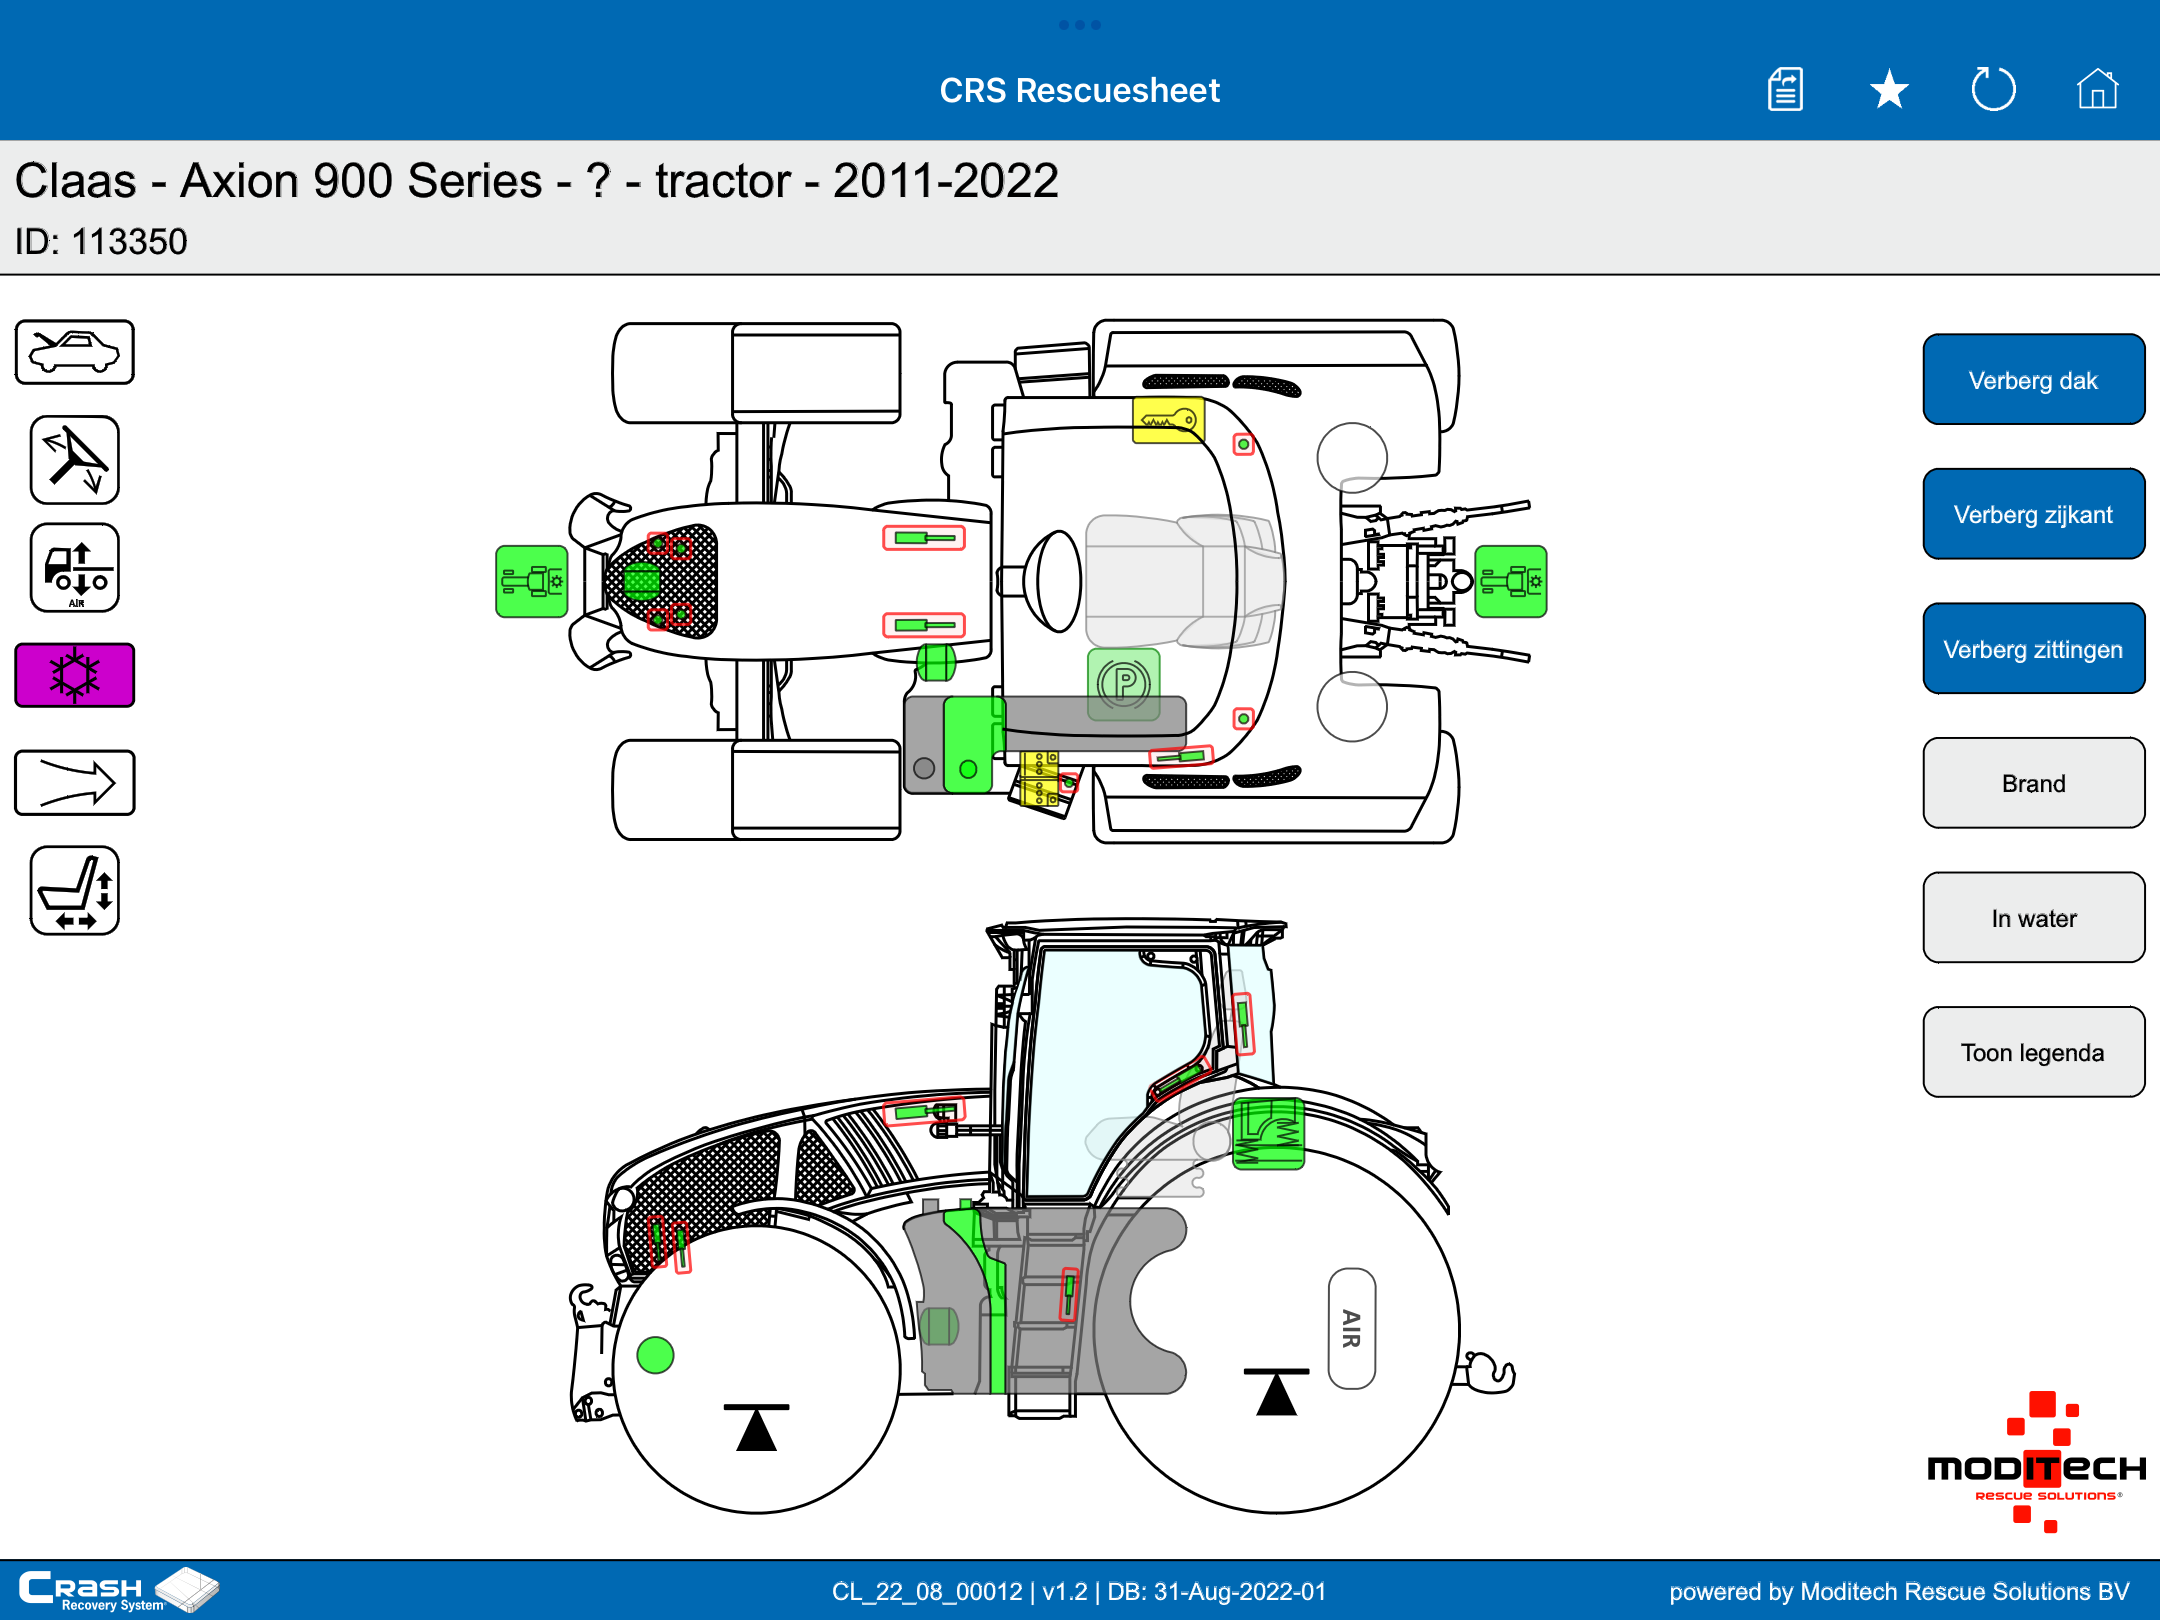This screenshot has height=1620, width=2160.
Task: Tap the rear wheel jack point triangle
Action: [x=1276, y=1392]
